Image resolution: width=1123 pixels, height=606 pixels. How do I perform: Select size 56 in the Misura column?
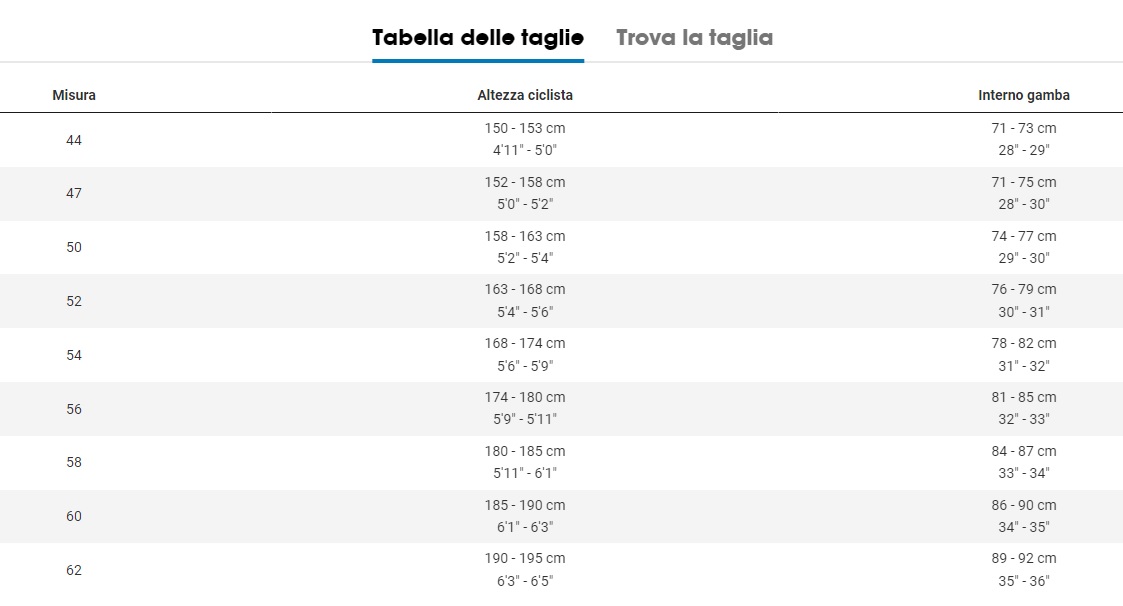(x=74, y=409)
